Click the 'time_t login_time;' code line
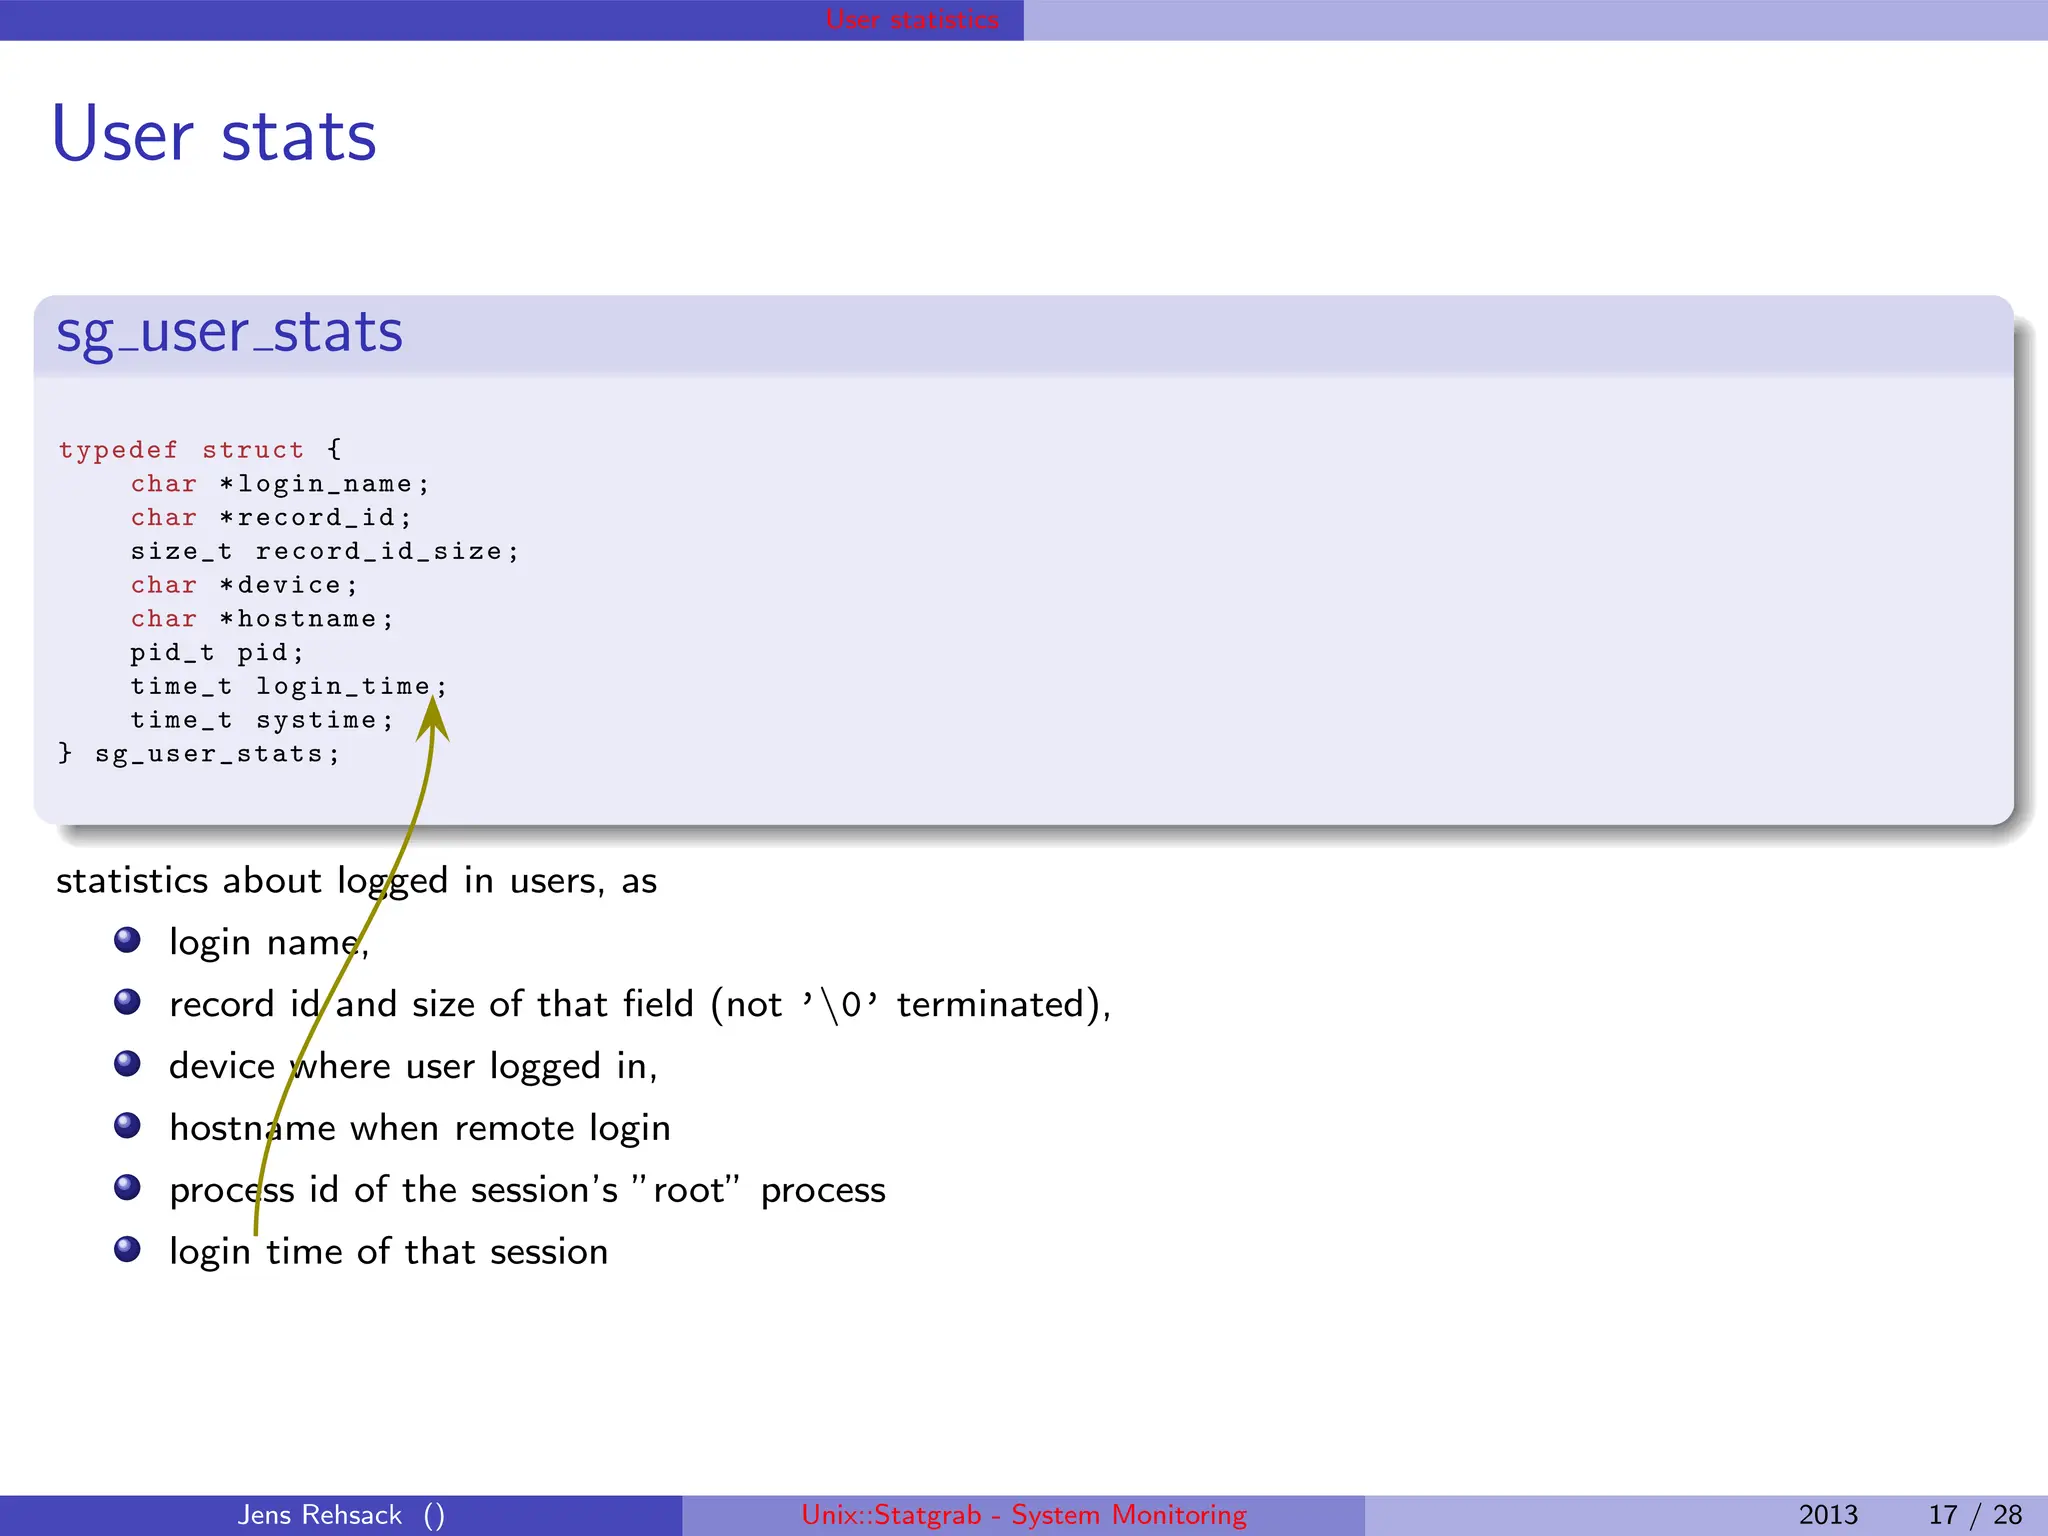The height and width of the screenshot is (1536, 2048). pos(289,687)
